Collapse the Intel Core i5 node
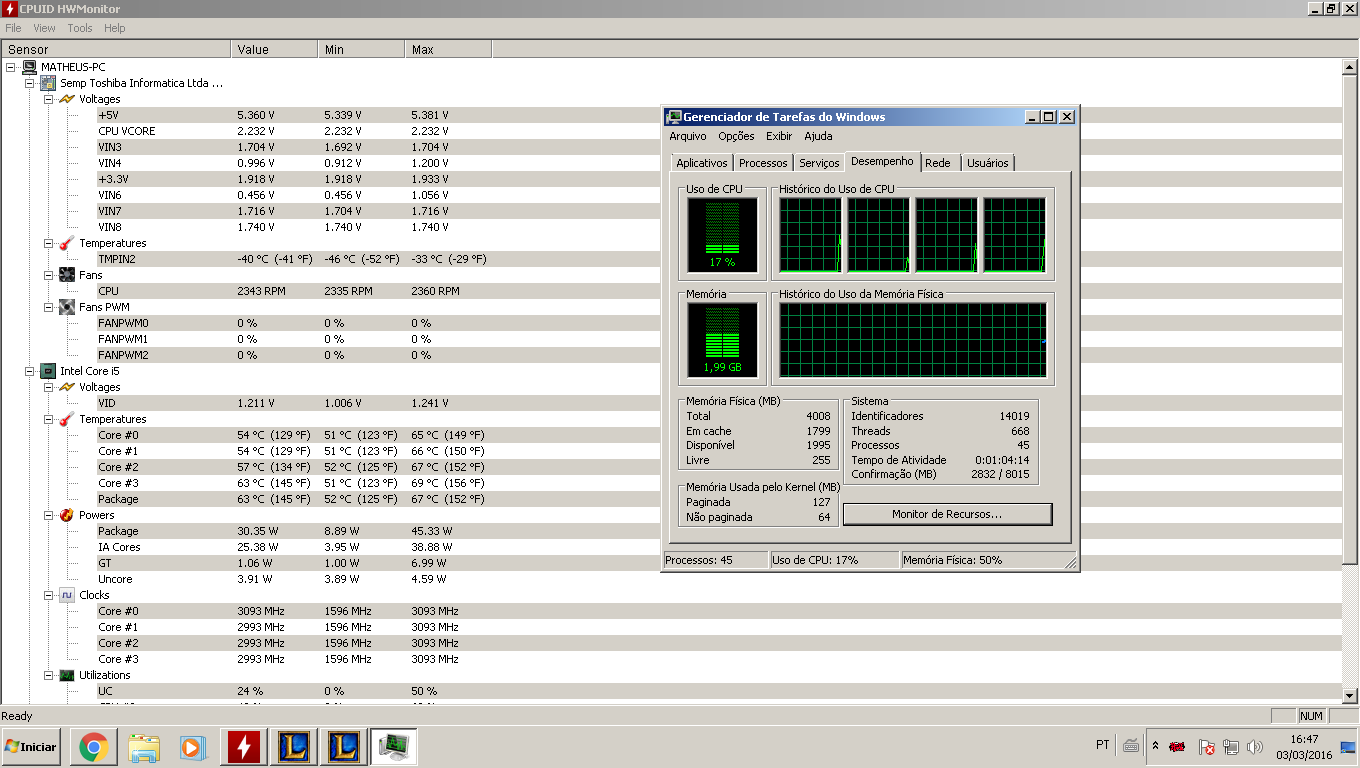The height and width of the screenshot is (768, 1360). click(30, 371)
